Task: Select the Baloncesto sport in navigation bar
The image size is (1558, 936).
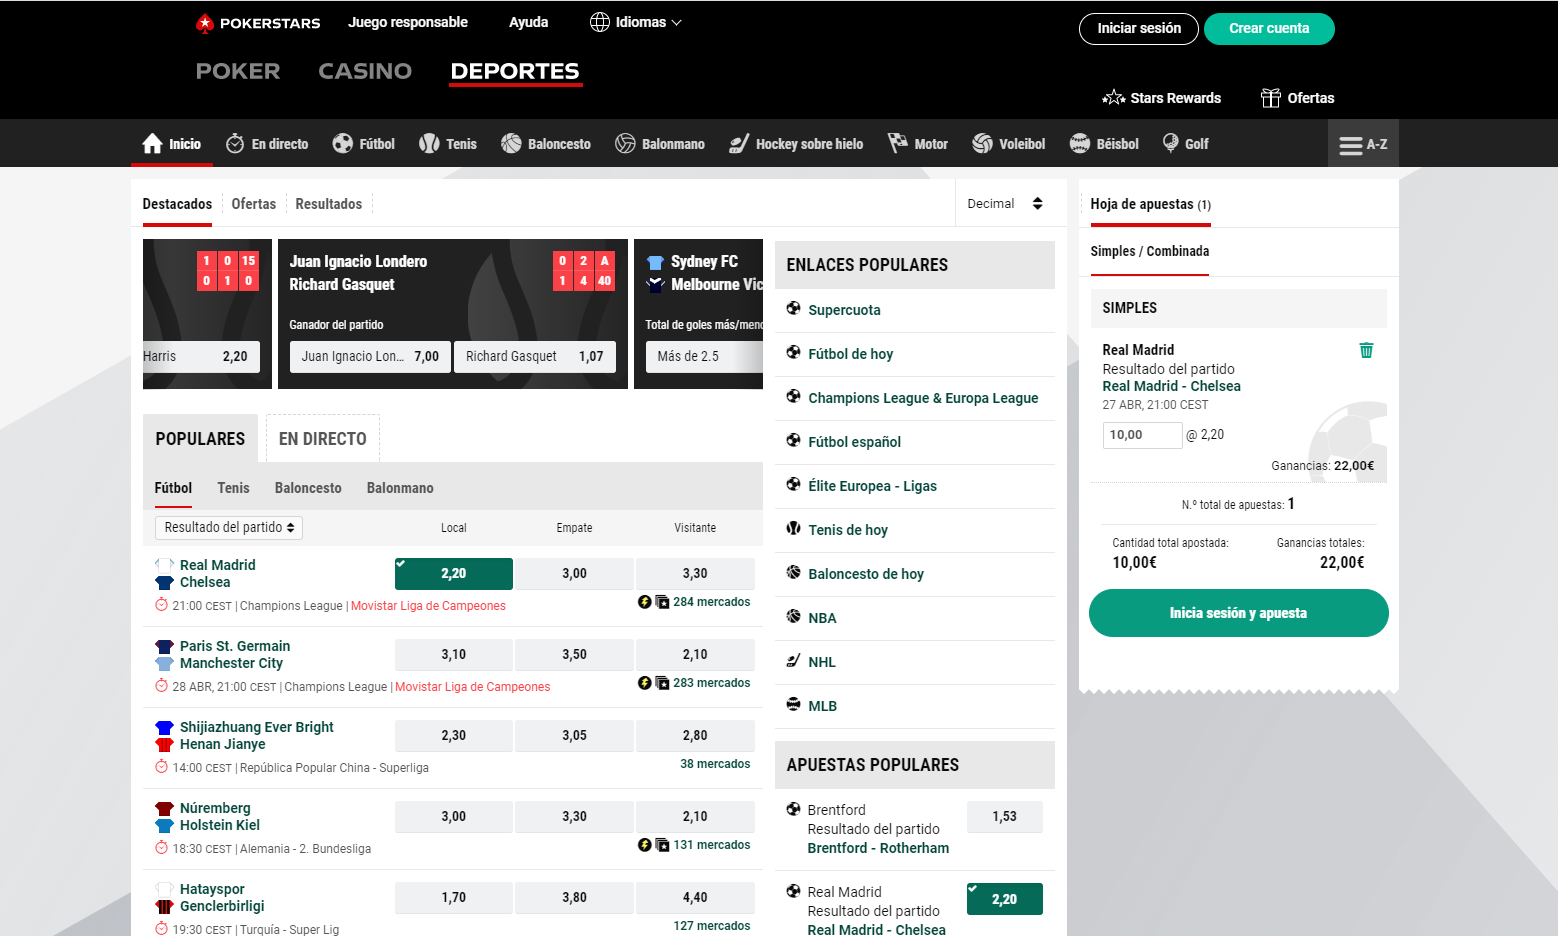Action: pos(546,144)
